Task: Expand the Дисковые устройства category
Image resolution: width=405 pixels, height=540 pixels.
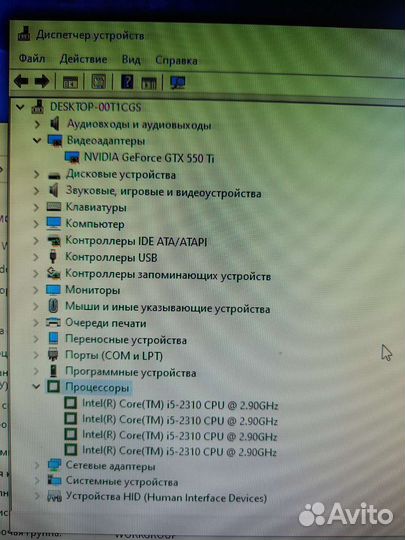Action: pos(36,174)
